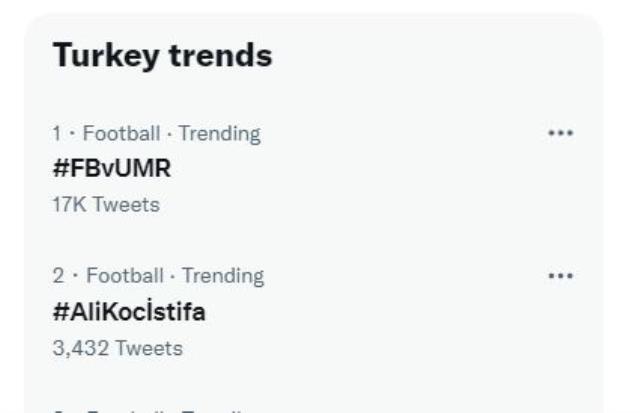Open three-dot menu beside #AliKocİstifa

point(561,276)
